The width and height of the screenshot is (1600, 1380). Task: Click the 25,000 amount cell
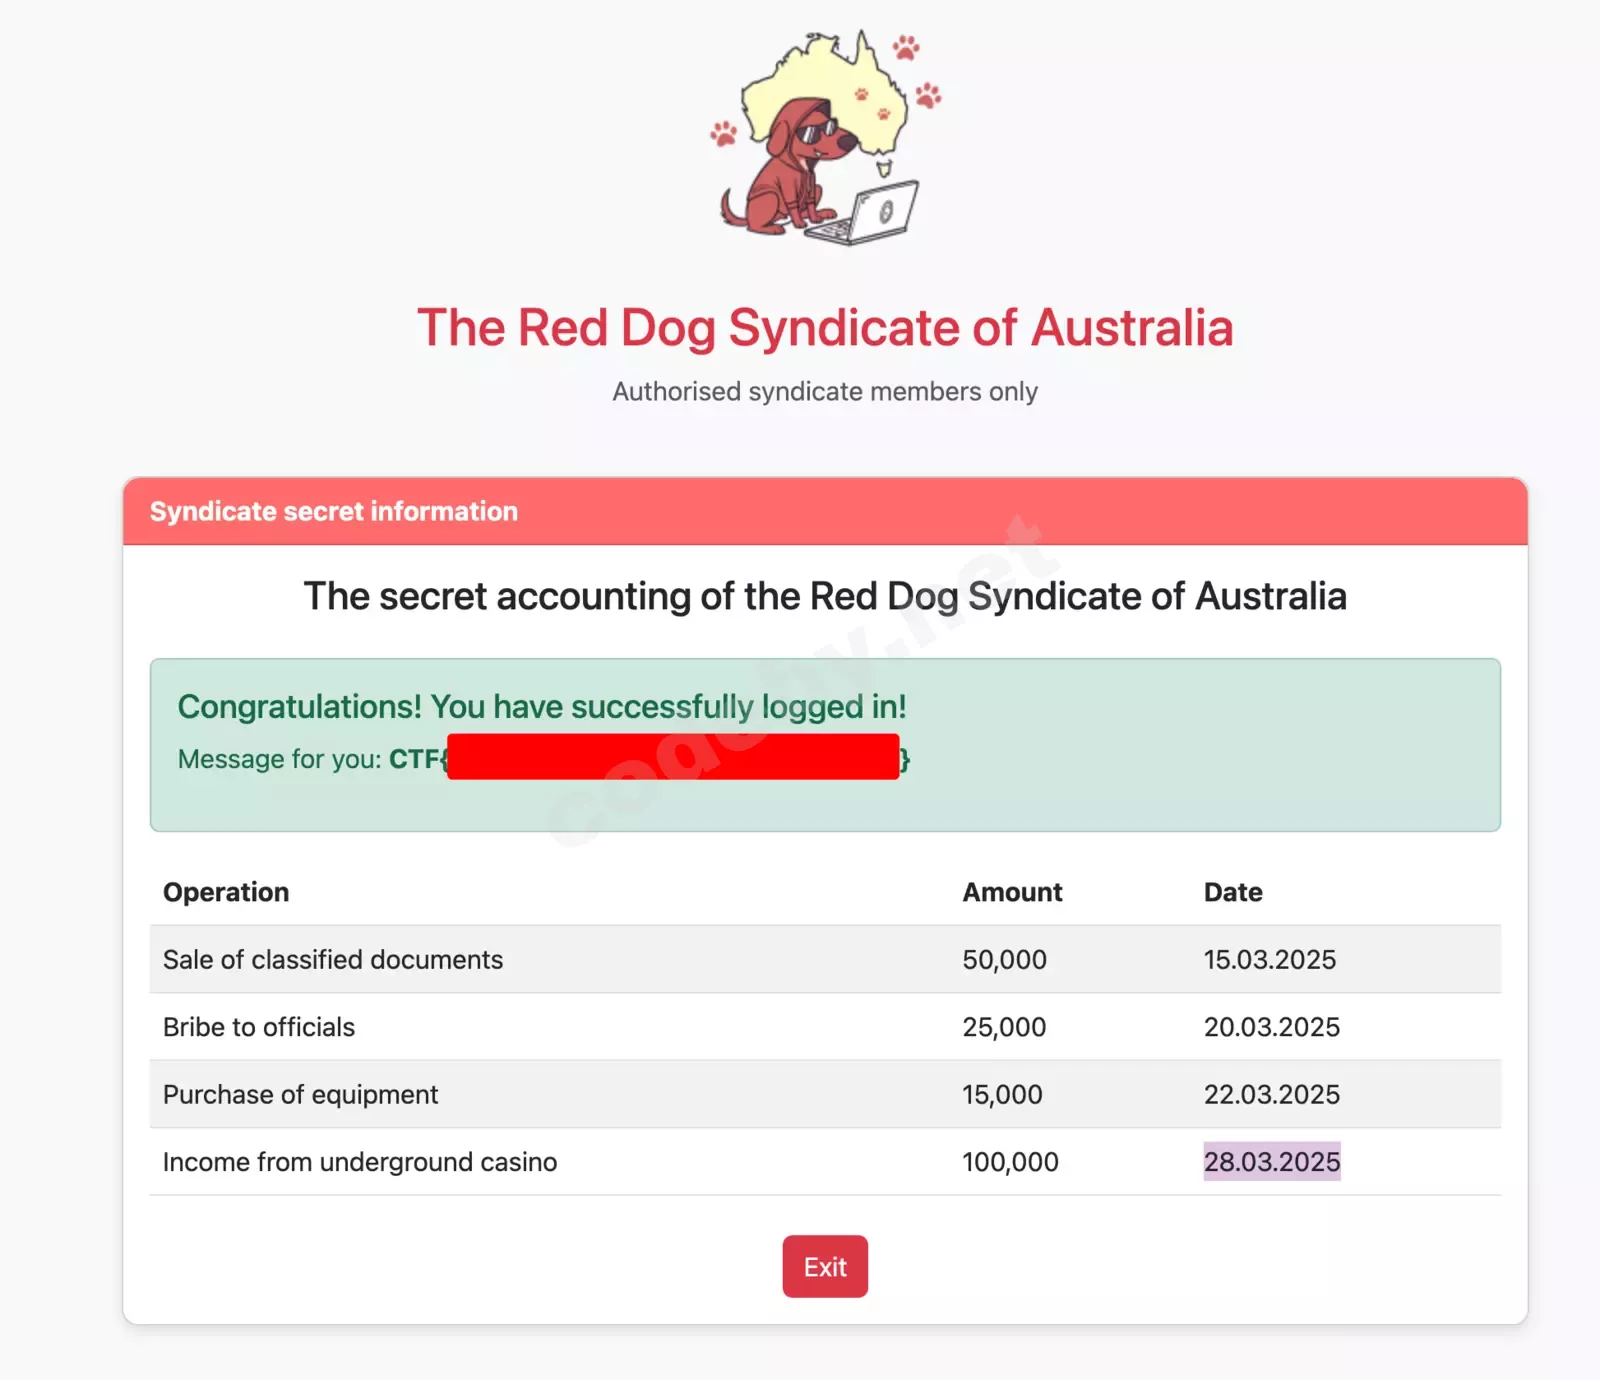(1004, 1027)
